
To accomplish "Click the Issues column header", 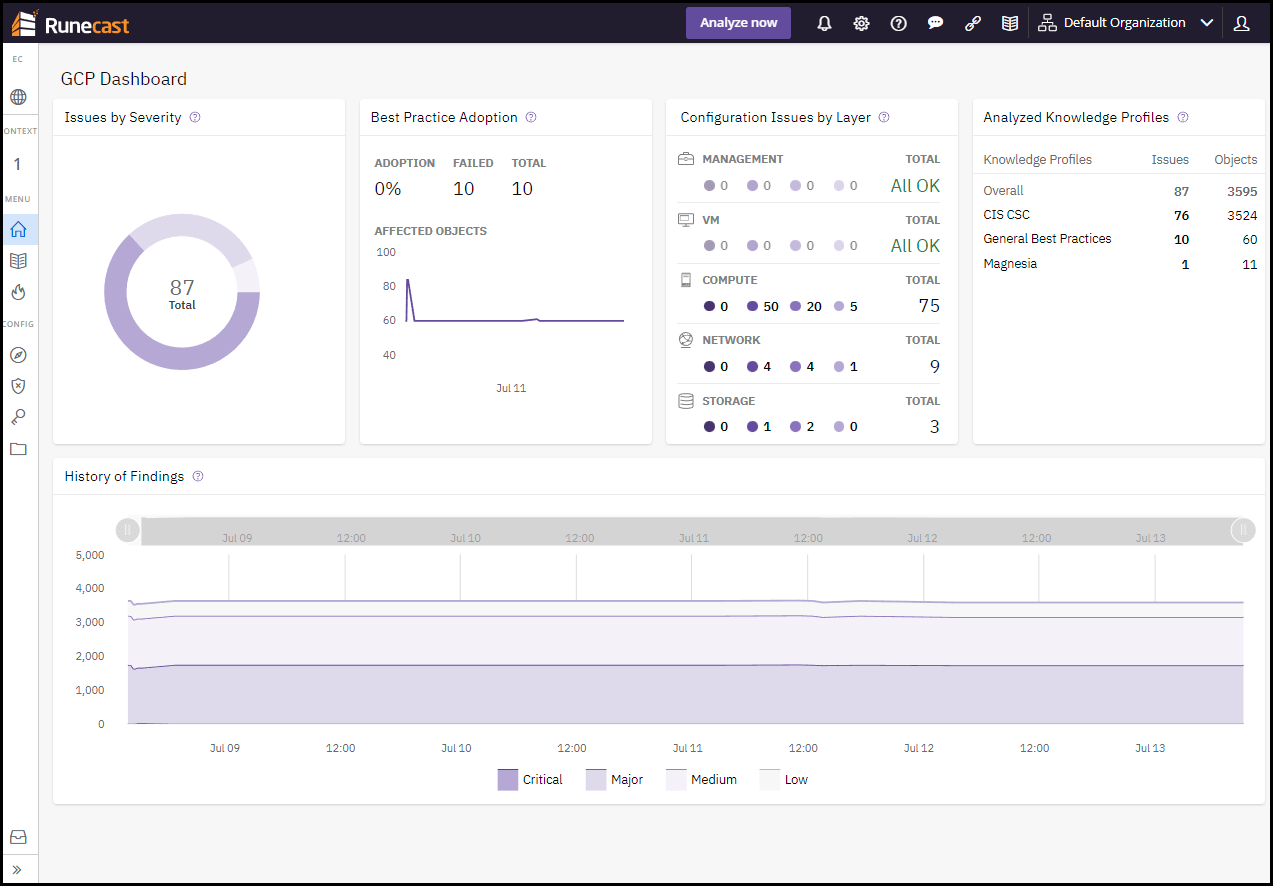I will 1170,159.
